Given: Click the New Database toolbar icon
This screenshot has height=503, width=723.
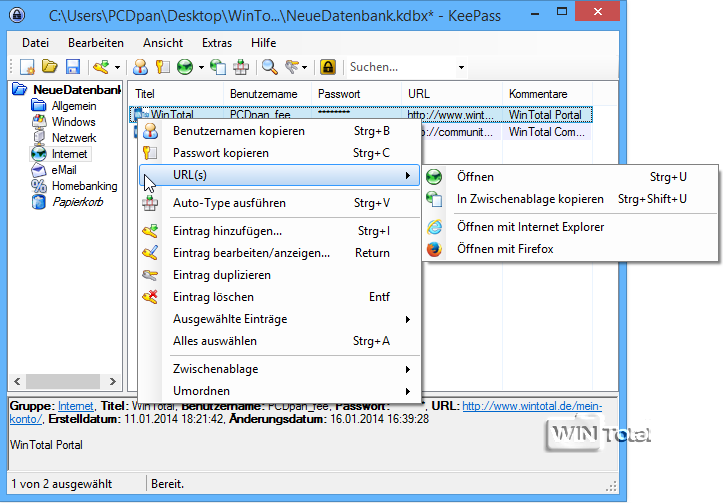Looking at the screenshot, I should click(x=28, y=67).
